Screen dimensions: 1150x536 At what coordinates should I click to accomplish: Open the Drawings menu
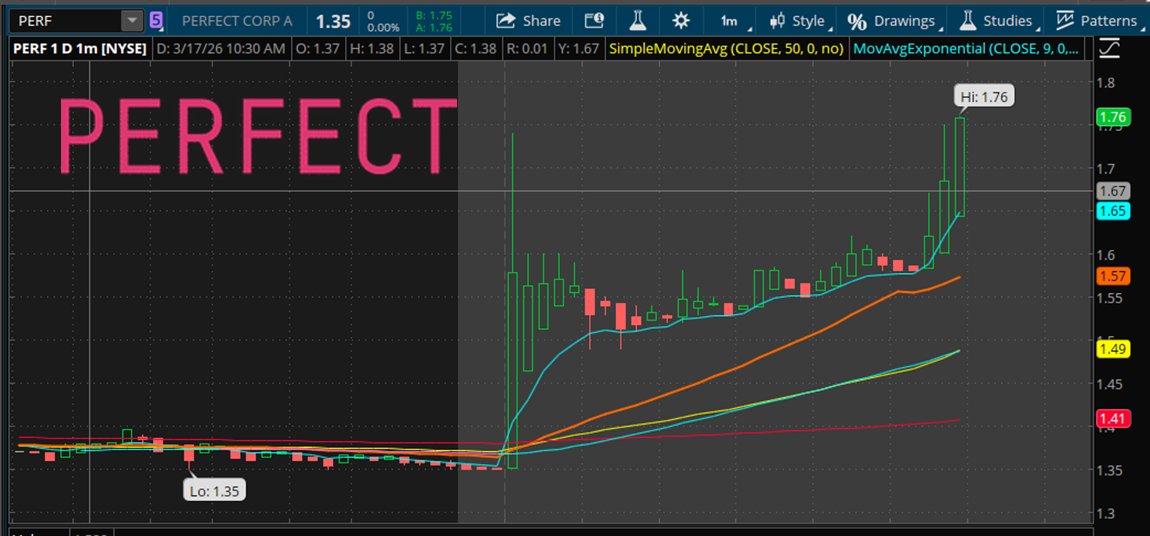(x=895, y=21)
